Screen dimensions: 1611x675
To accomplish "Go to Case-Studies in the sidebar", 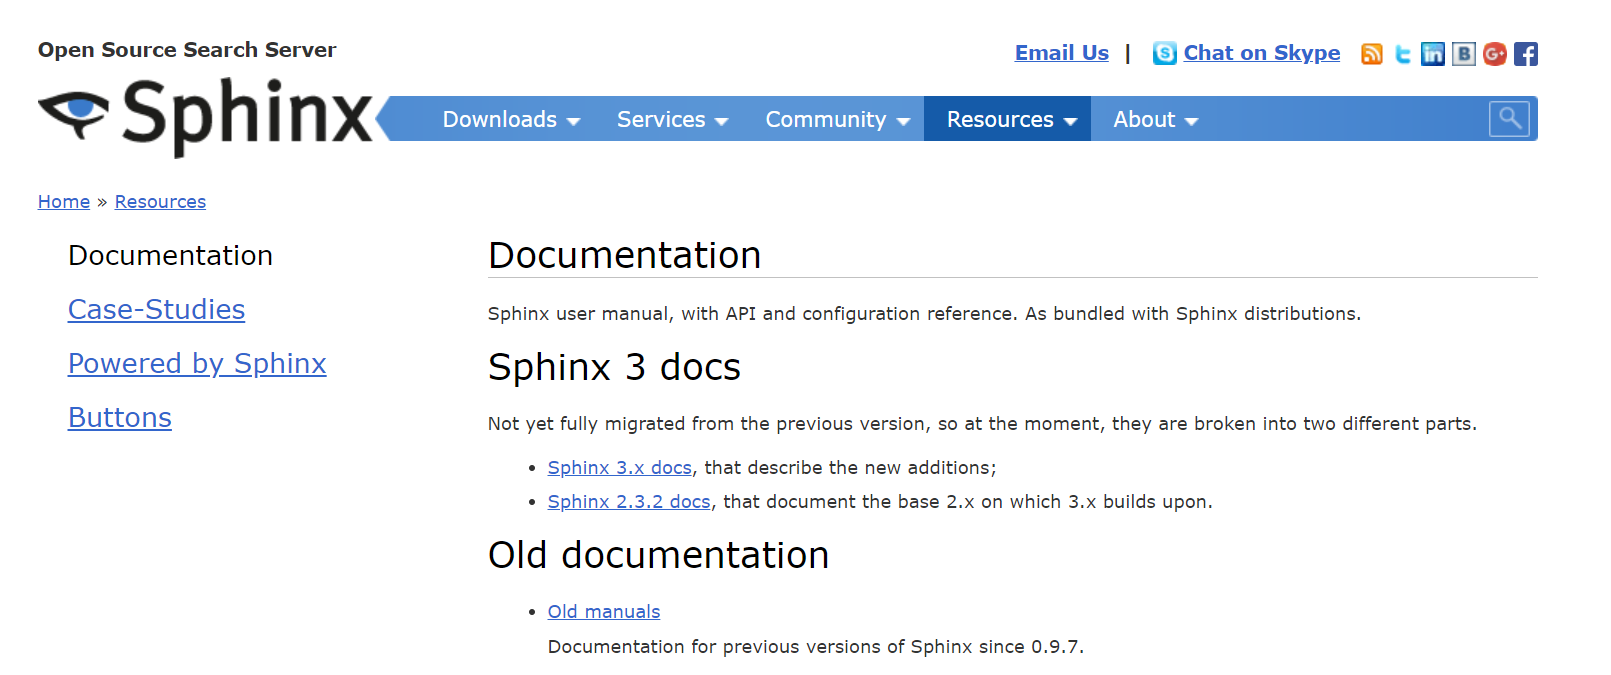I will [156, 310].
